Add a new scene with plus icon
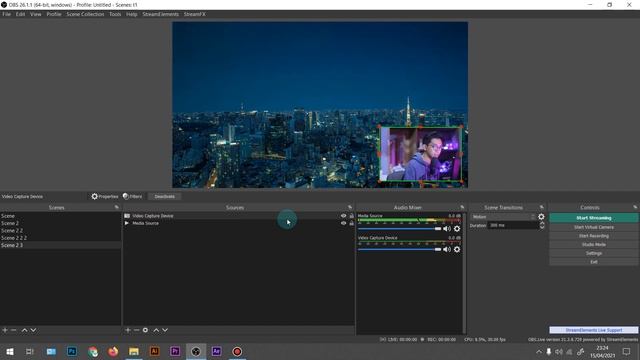This screenshot has width=640, height=360. (5, 330)
